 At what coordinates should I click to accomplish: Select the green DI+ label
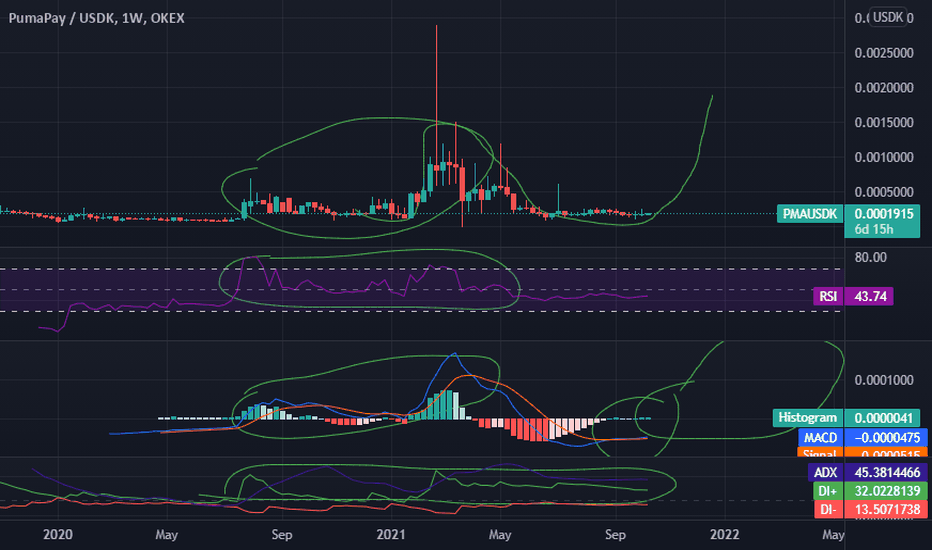click(x=827, y=491)
